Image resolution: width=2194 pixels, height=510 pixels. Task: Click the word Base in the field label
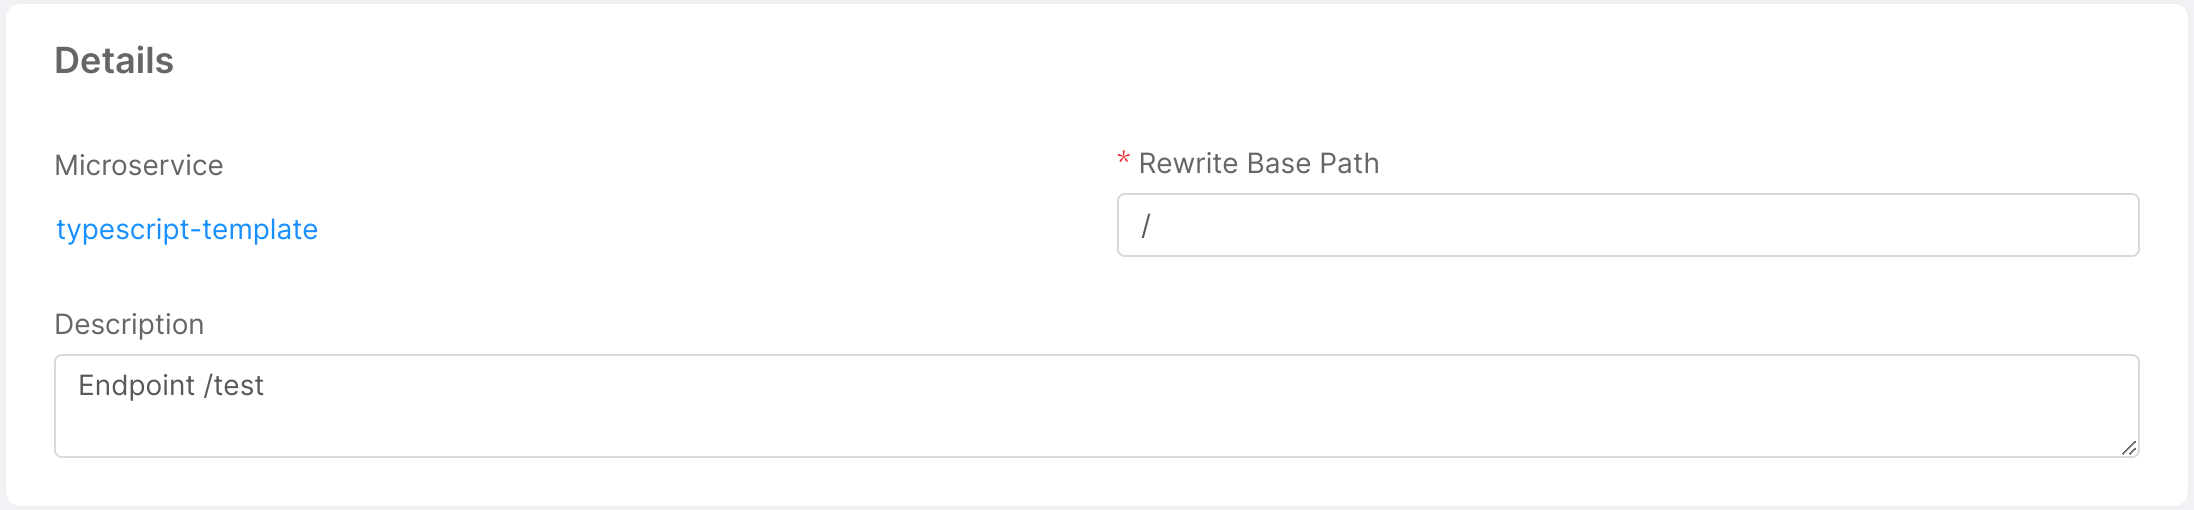pos(1277,163)
